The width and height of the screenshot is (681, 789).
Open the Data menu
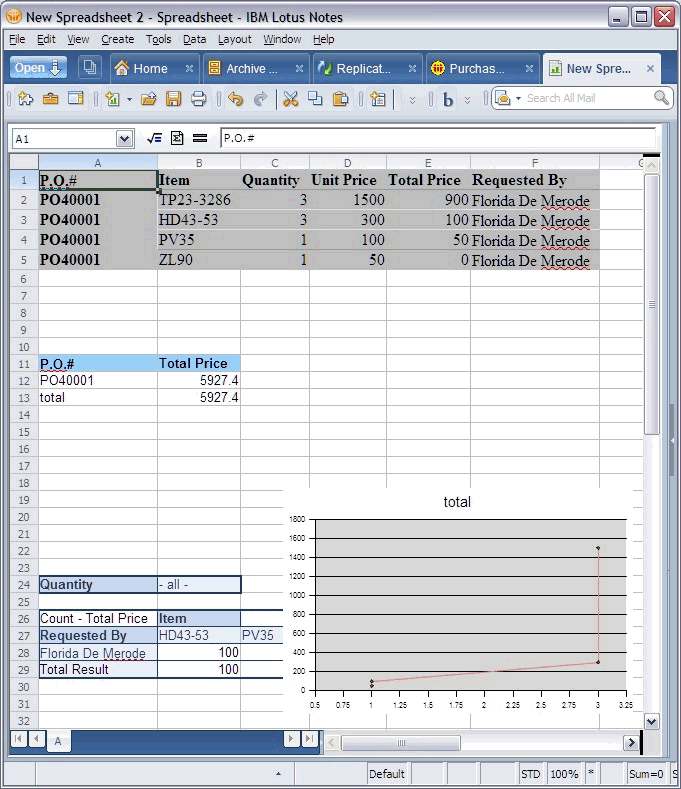coord(194,39)
